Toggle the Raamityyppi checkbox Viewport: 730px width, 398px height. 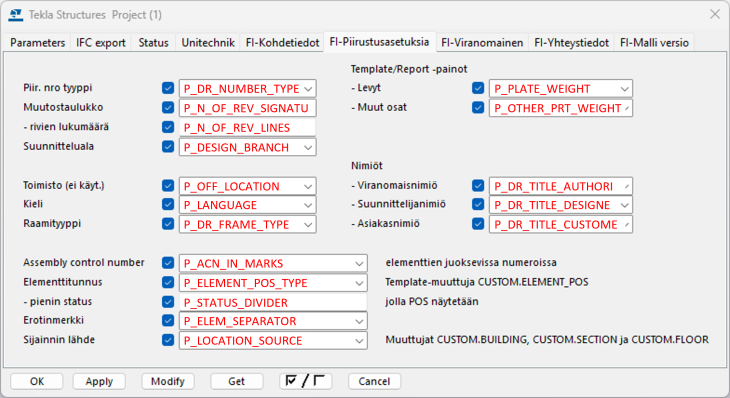(x=168, y=224)
